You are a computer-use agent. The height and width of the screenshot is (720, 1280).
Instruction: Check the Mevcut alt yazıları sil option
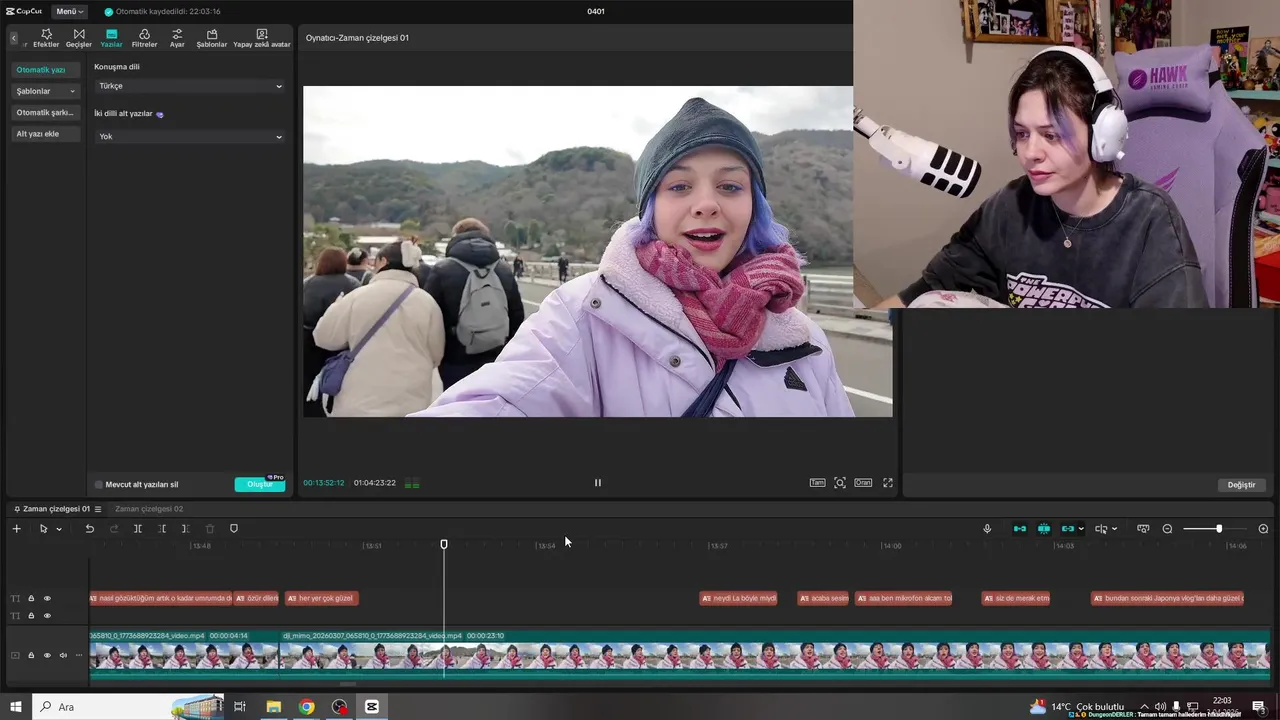(99, 484)
